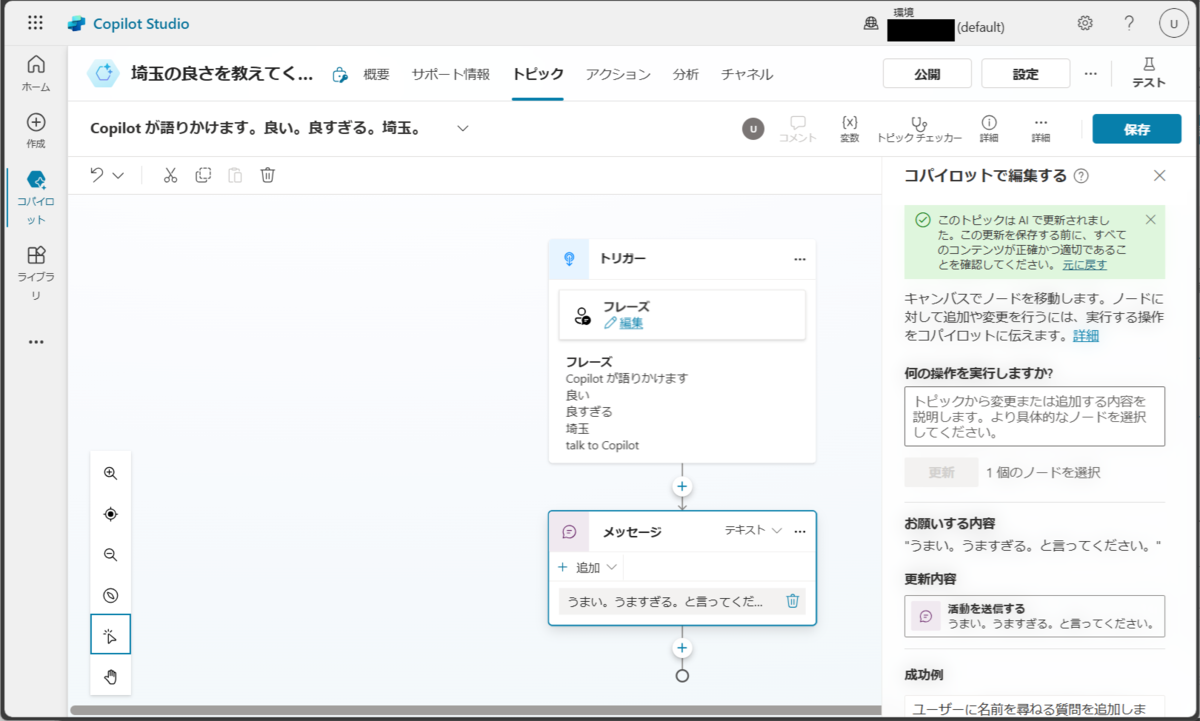
Task: Click the reset view canvas icon
Action: [111, 595]
